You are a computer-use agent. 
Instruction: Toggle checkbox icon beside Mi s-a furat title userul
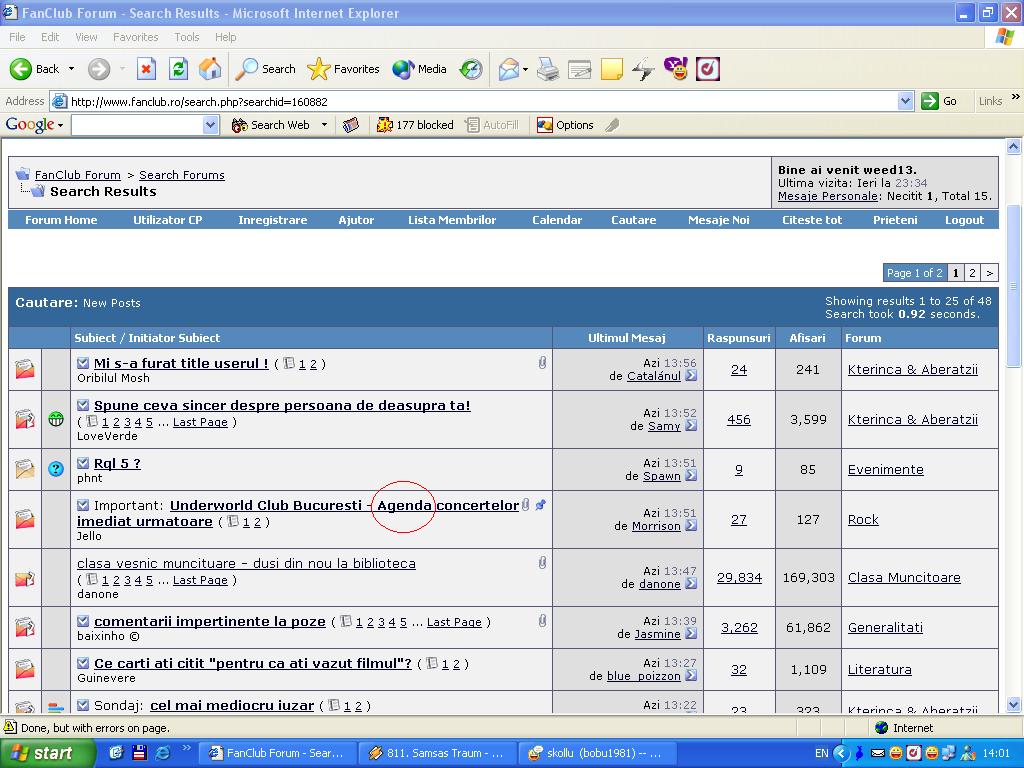click(83, 364)
